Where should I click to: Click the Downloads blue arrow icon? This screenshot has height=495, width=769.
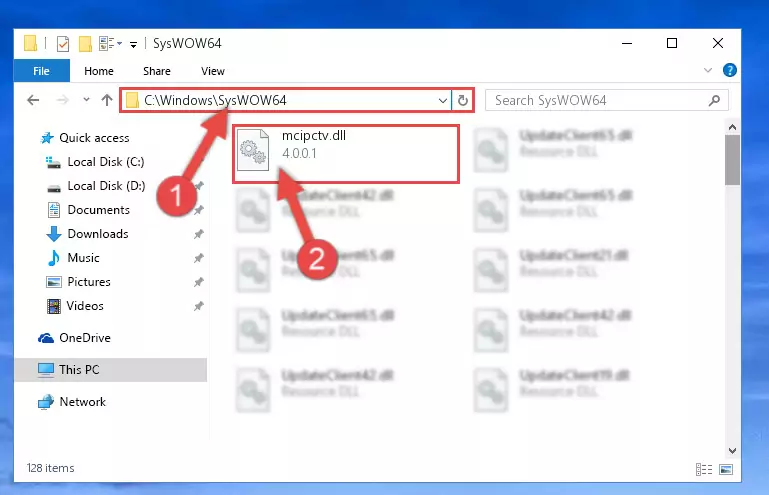point(54,234)
